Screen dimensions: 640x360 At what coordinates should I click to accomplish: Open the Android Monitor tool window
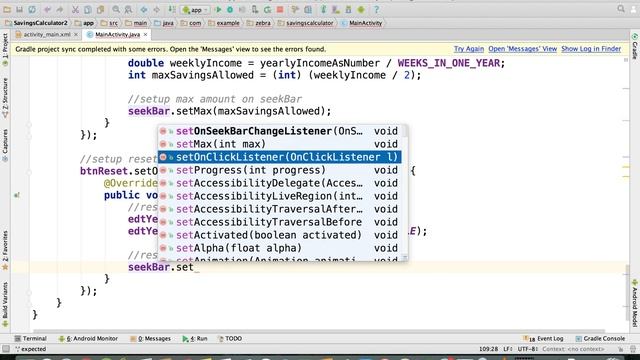coord(88,338)
